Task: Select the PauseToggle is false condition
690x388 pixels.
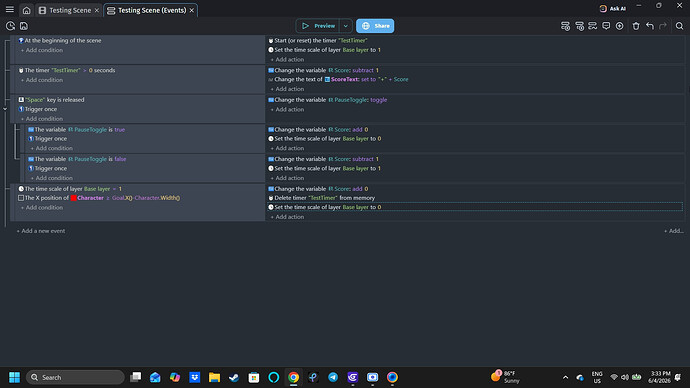Action: click(77, 159)
